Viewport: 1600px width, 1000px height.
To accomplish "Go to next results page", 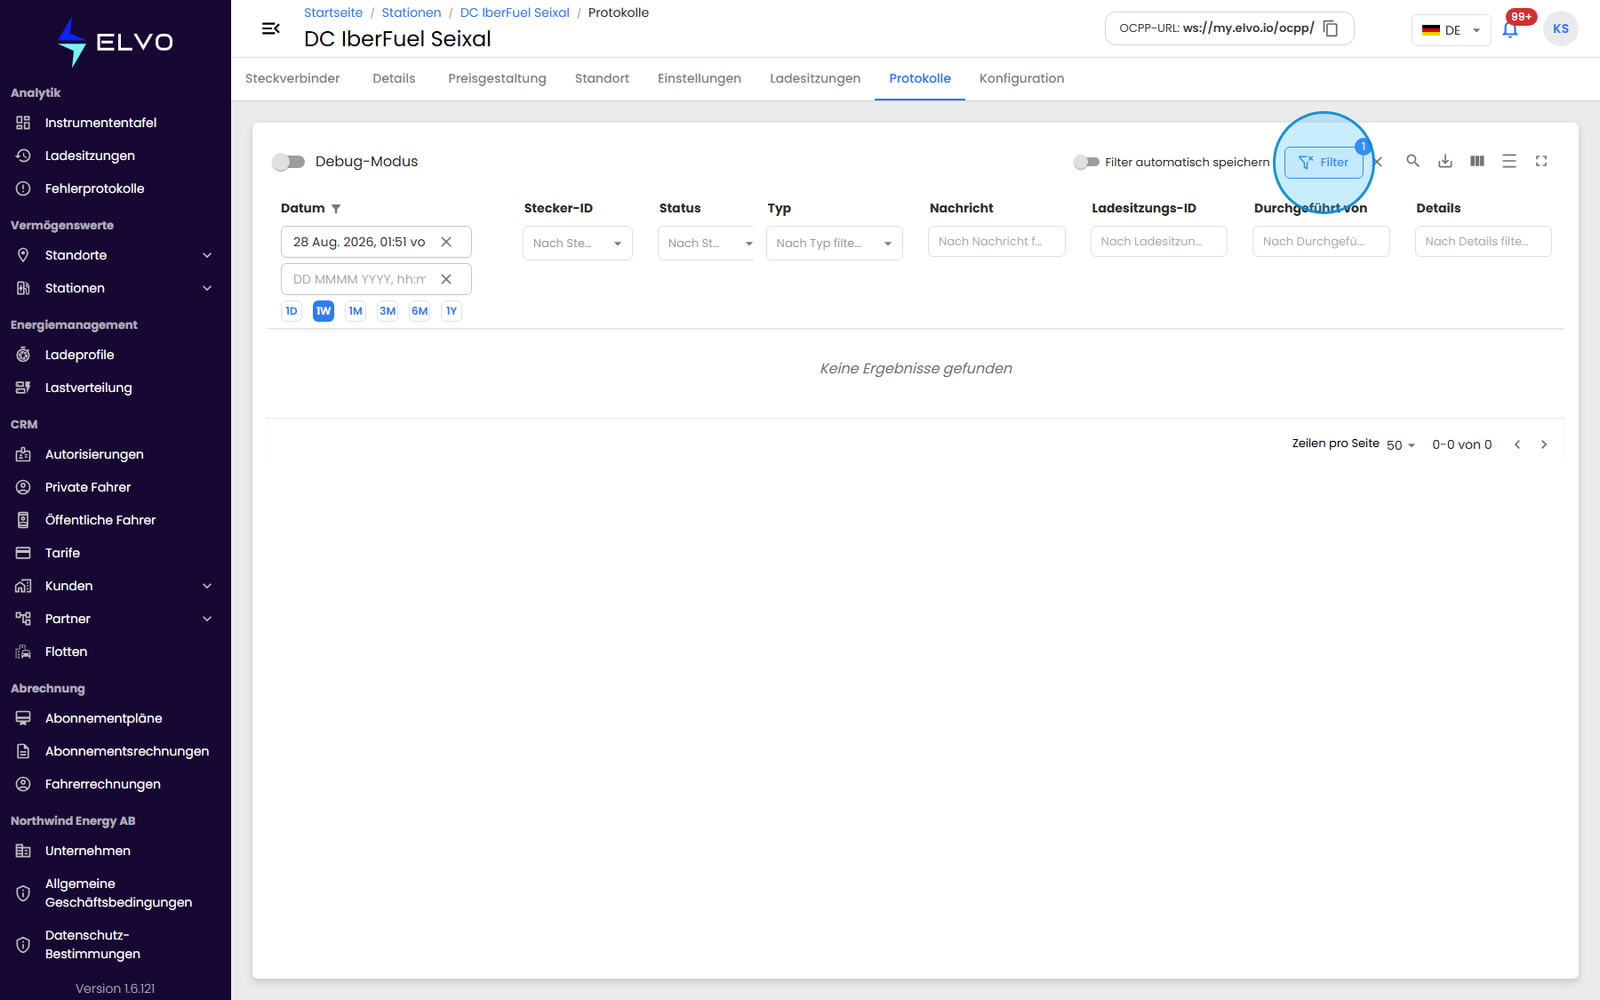I will tap(1543, 445).
